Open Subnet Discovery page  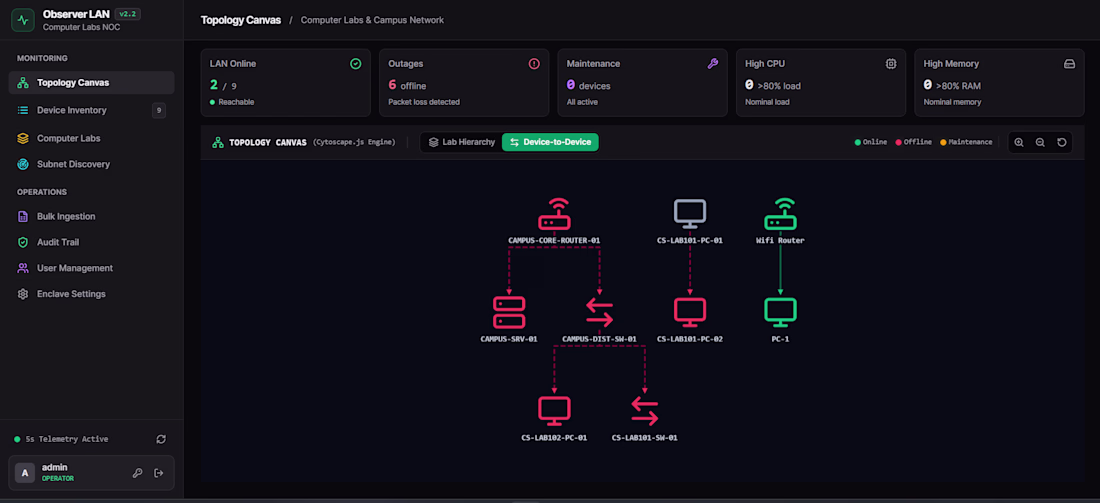pyautogui.click(x=91, y=164)
